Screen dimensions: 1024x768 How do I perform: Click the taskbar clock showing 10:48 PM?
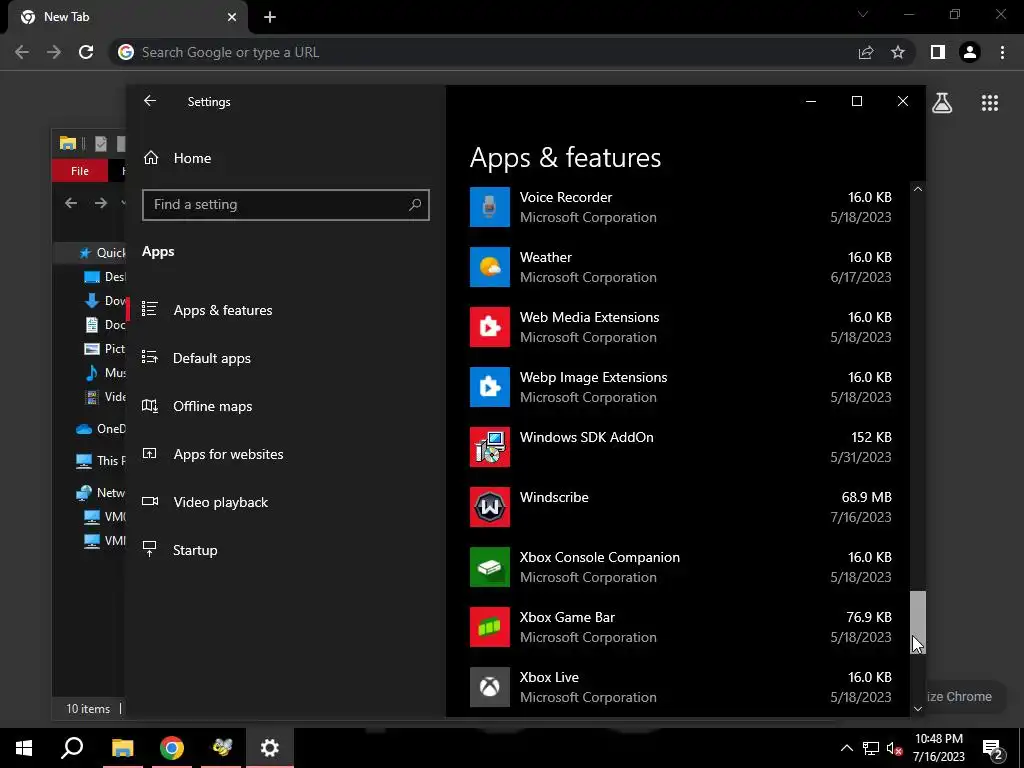click(938, 748)
